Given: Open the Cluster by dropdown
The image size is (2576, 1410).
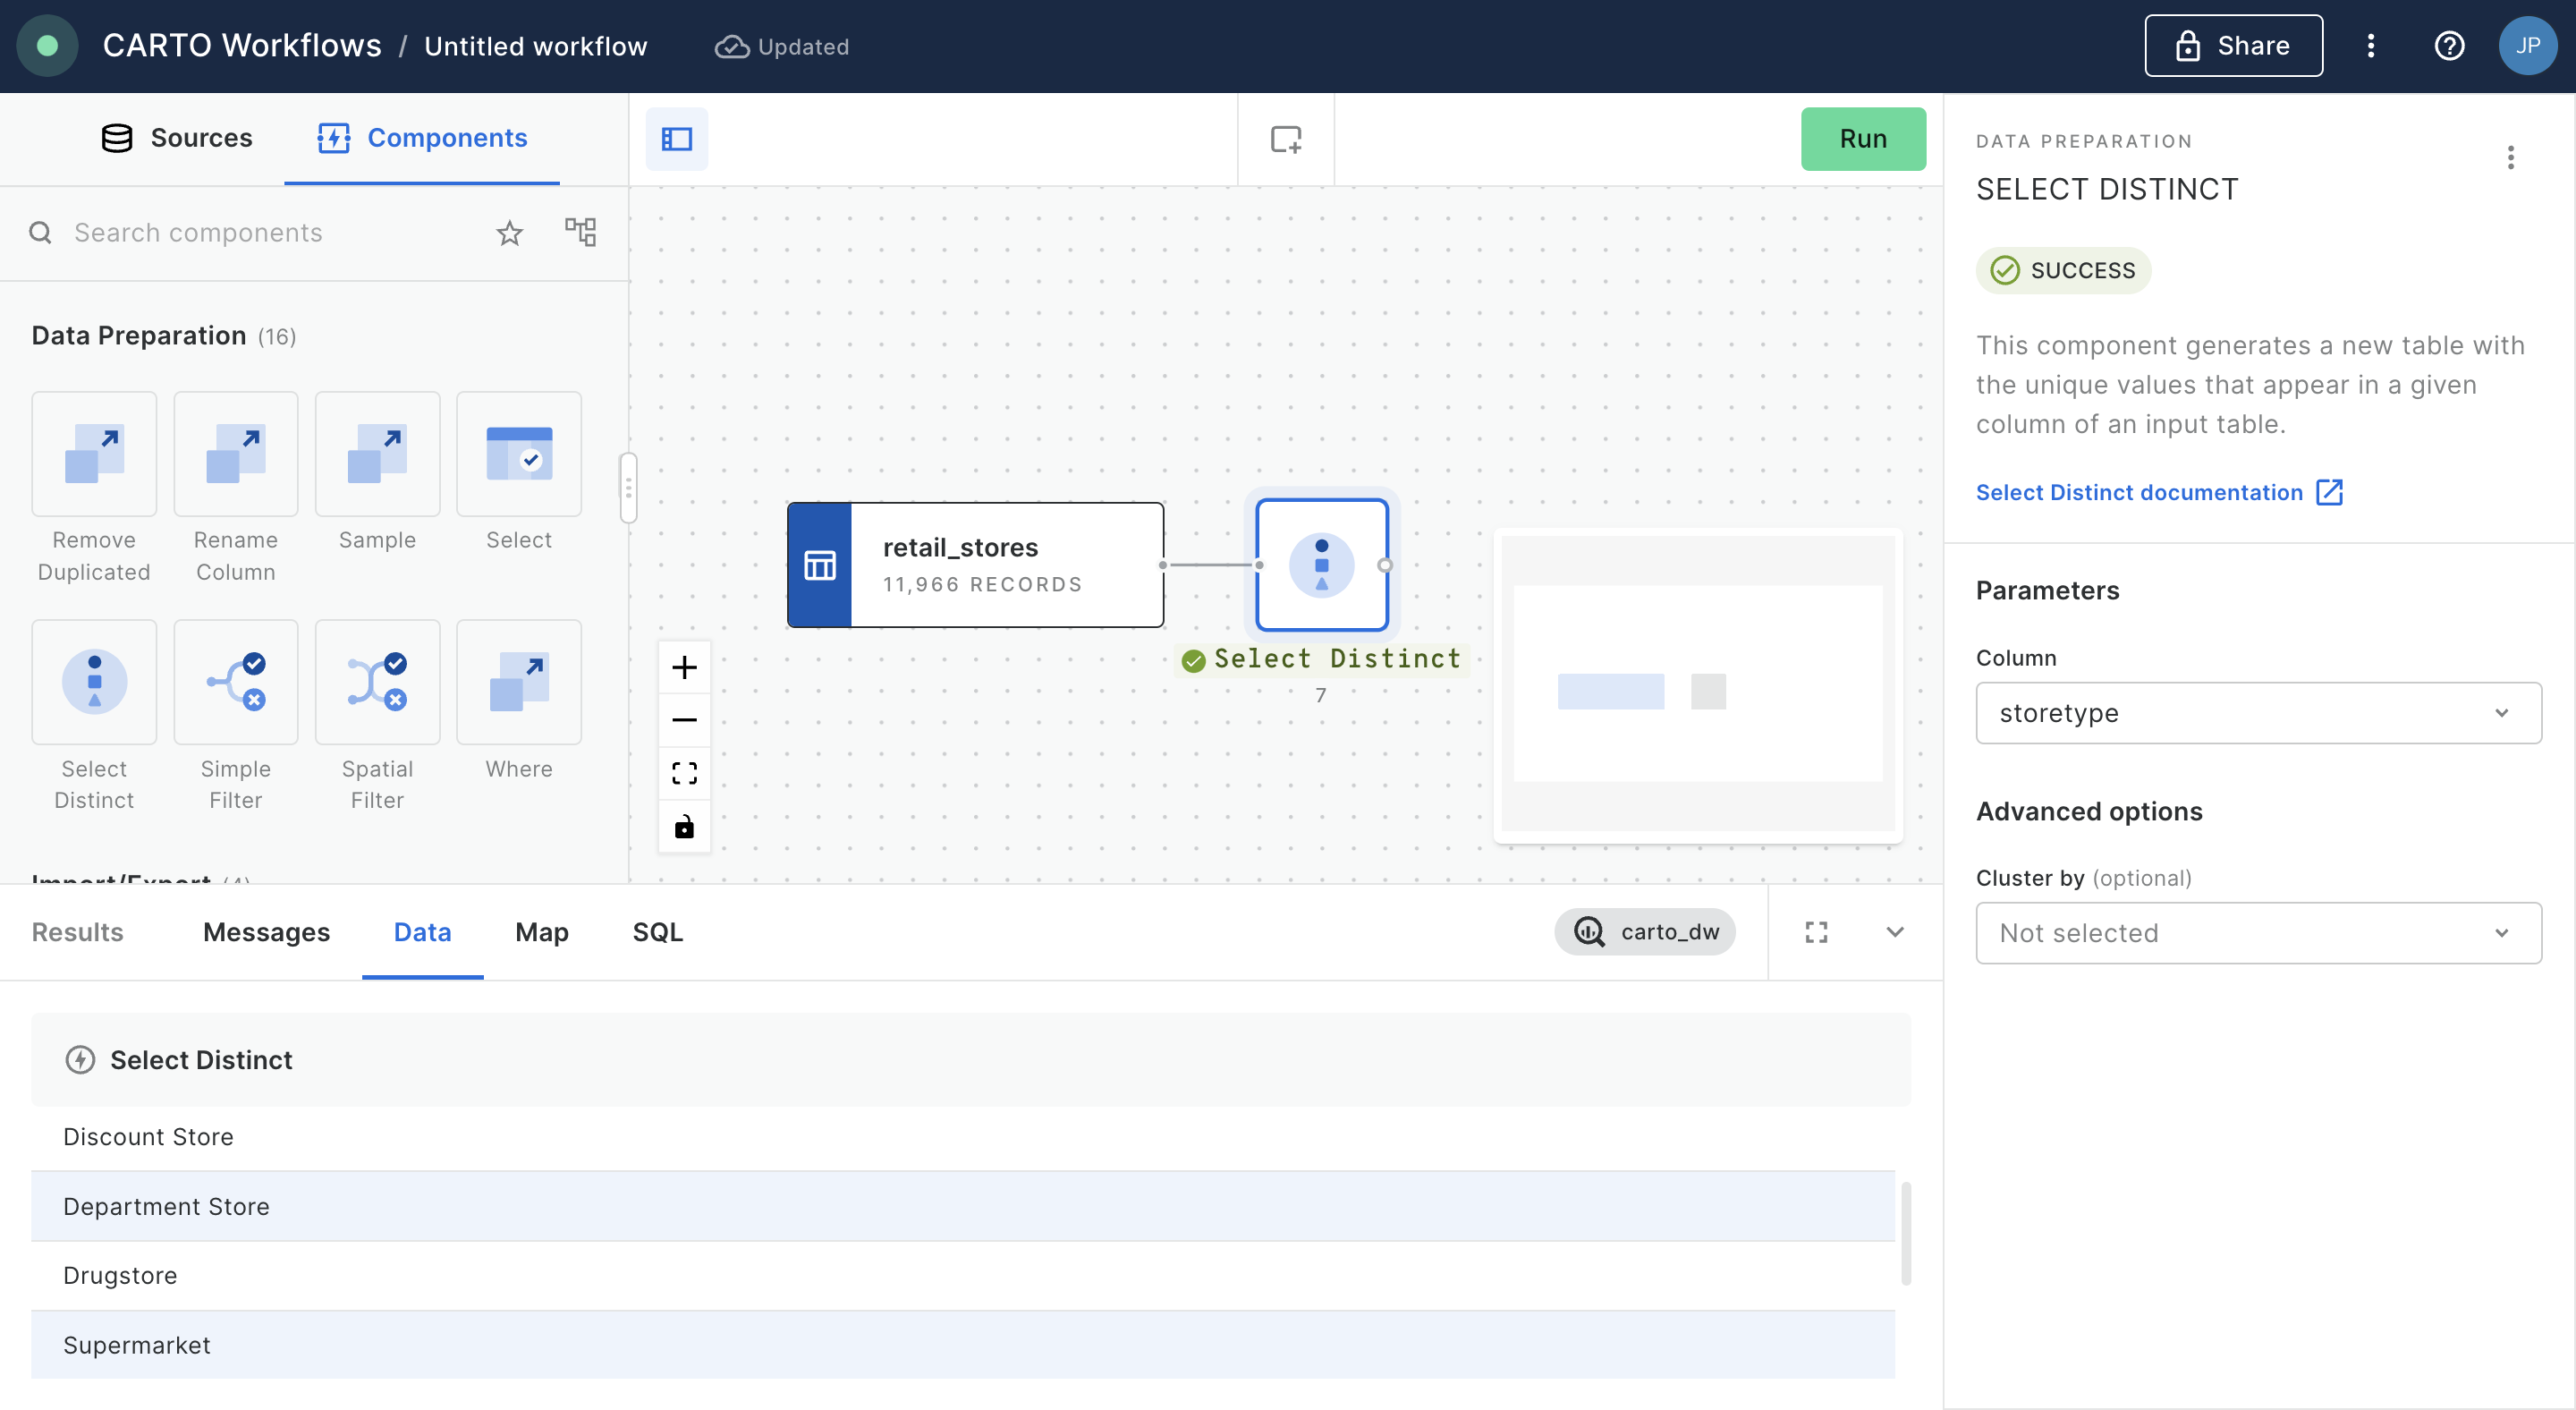Looking at the screenshot, I should coord(2258,933).
